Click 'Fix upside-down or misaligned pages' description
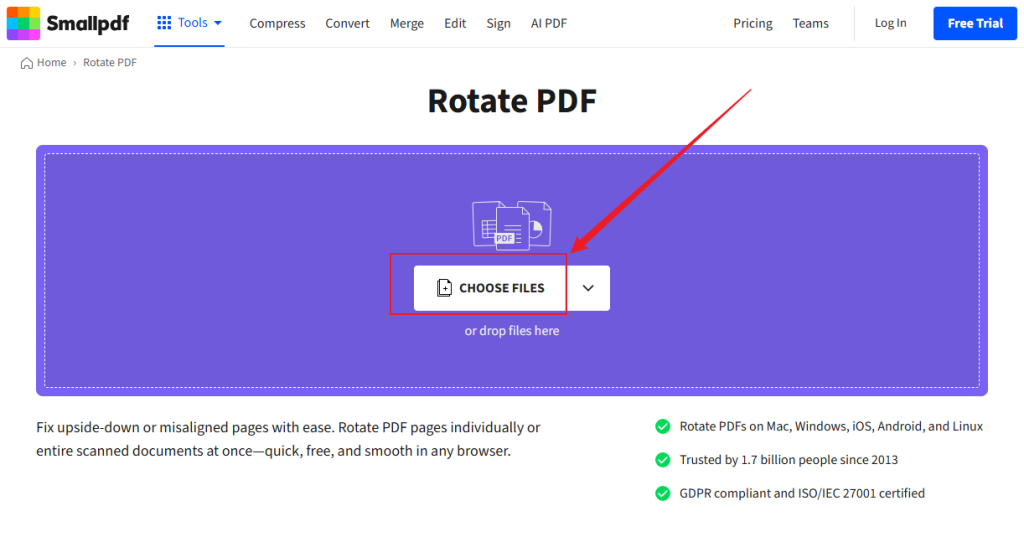This screenshot has width=1024, height=547. point(288,439)
